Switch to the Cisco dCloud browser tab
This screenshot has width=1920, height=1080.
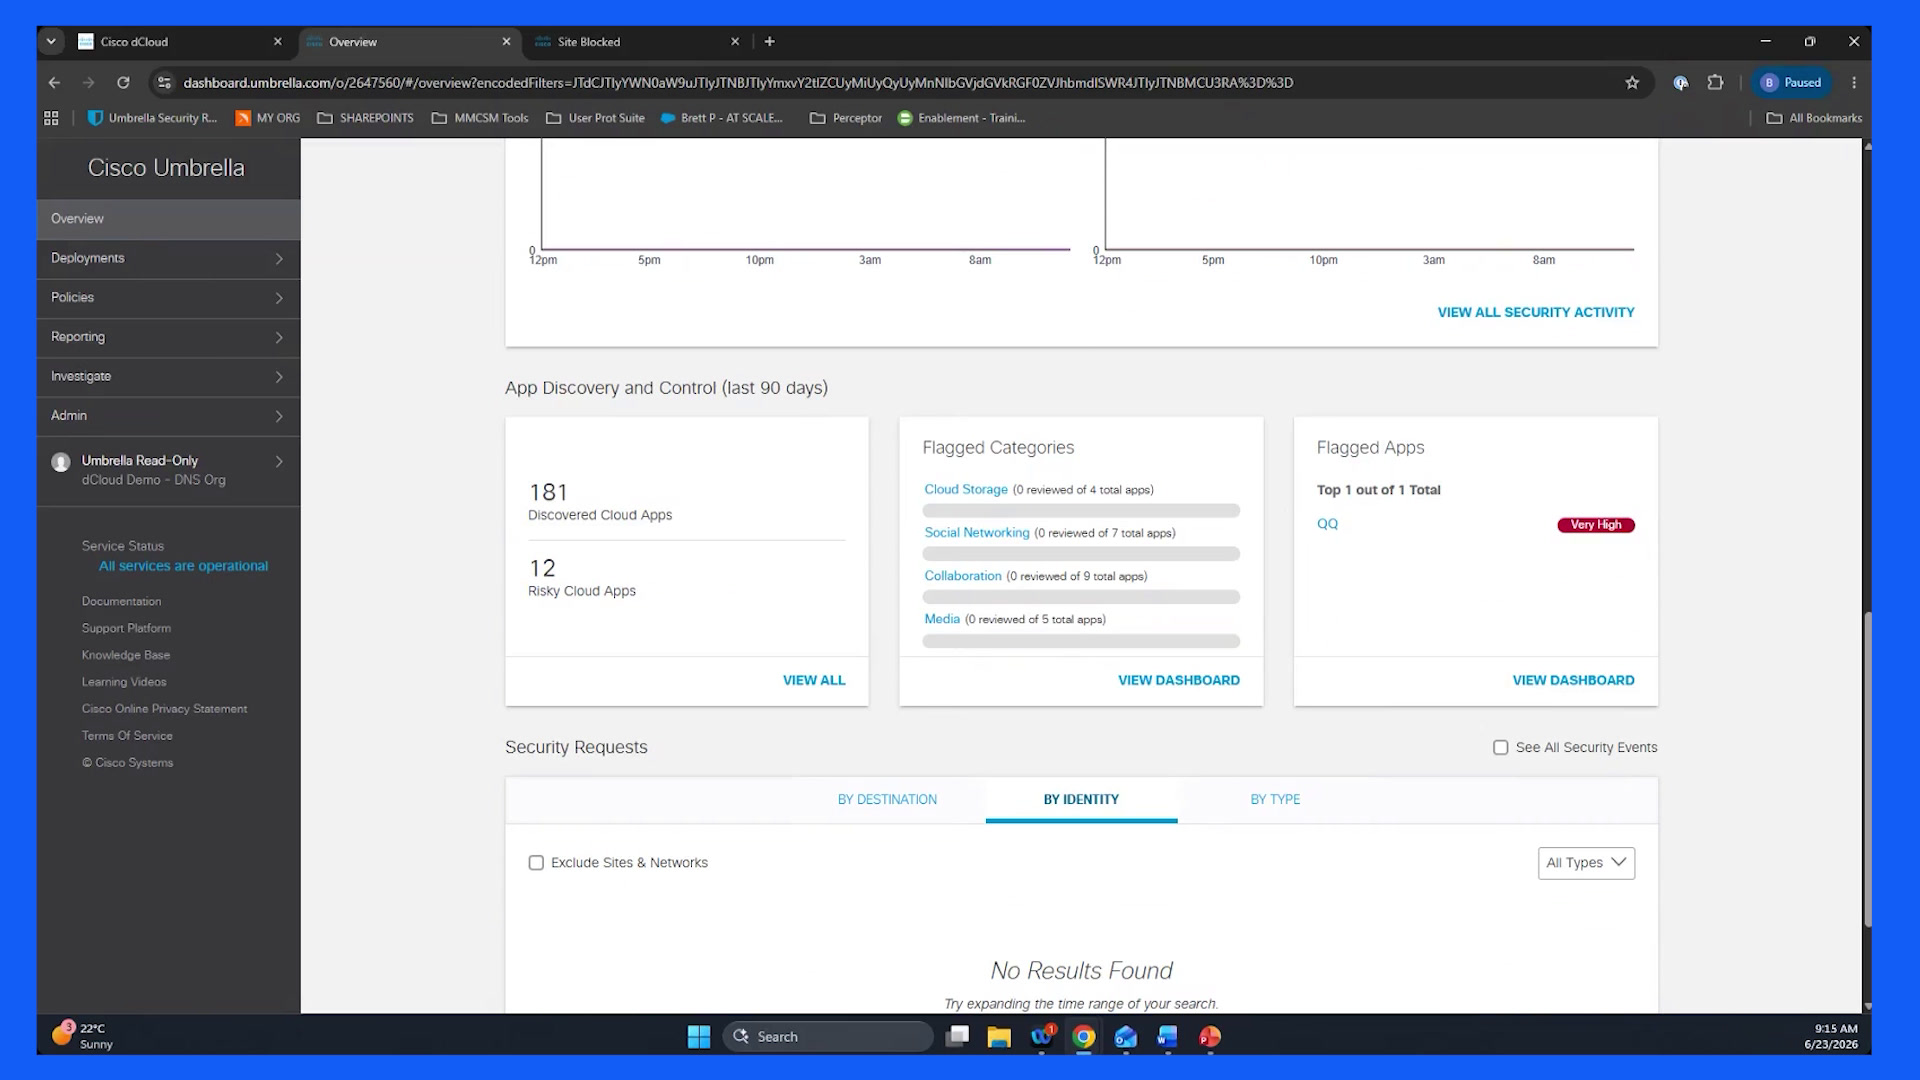click(x=180, y=42)
